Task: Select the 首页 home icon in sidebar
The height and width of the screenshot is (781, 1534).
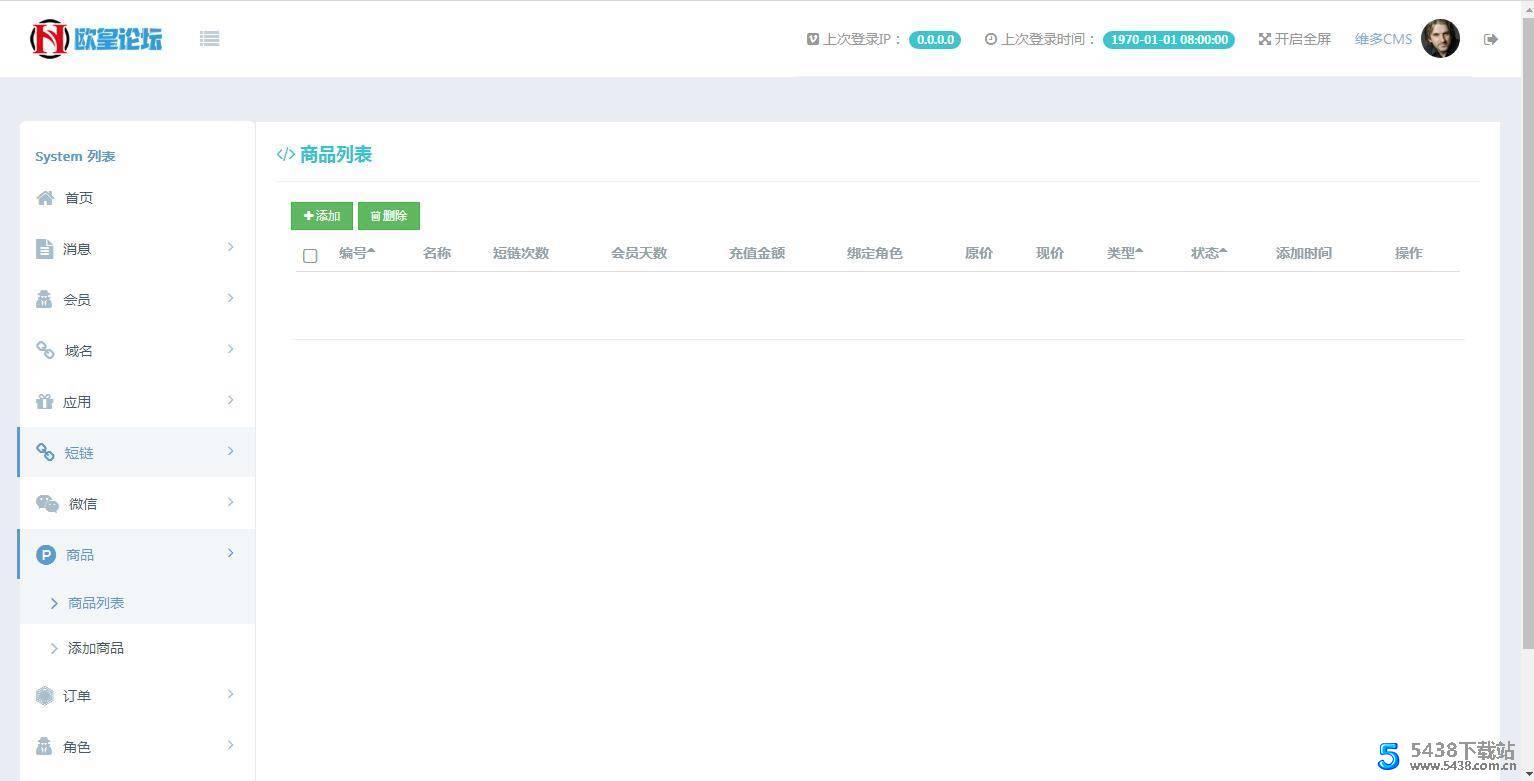Action: click(x=45, y=197)
